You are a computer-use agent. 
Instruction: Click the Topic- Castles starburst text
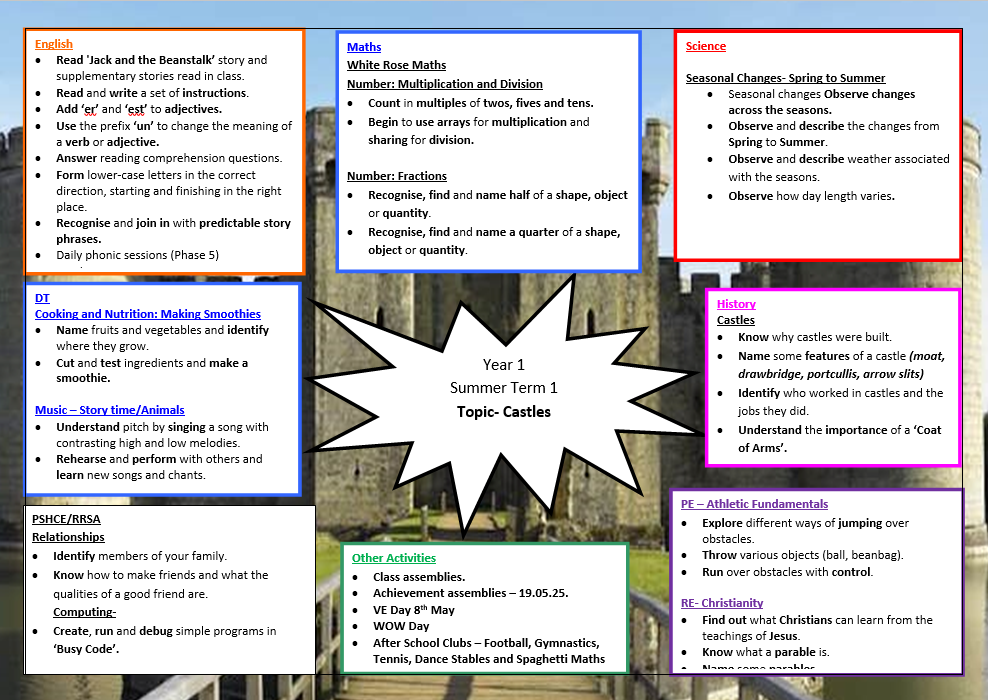[x=503, y=412]
